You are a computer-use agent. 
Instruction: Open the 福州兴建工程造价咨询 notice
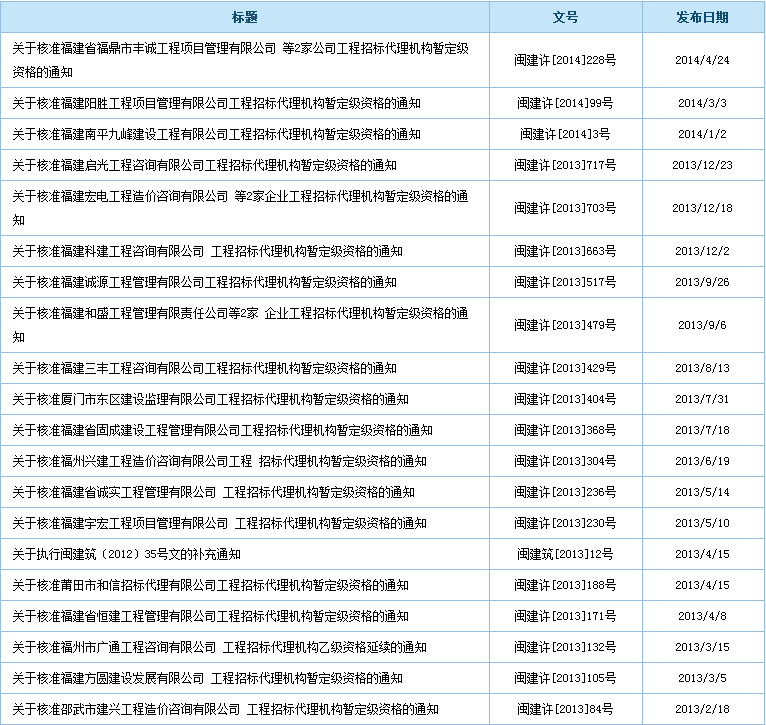[x=219, y=461]
